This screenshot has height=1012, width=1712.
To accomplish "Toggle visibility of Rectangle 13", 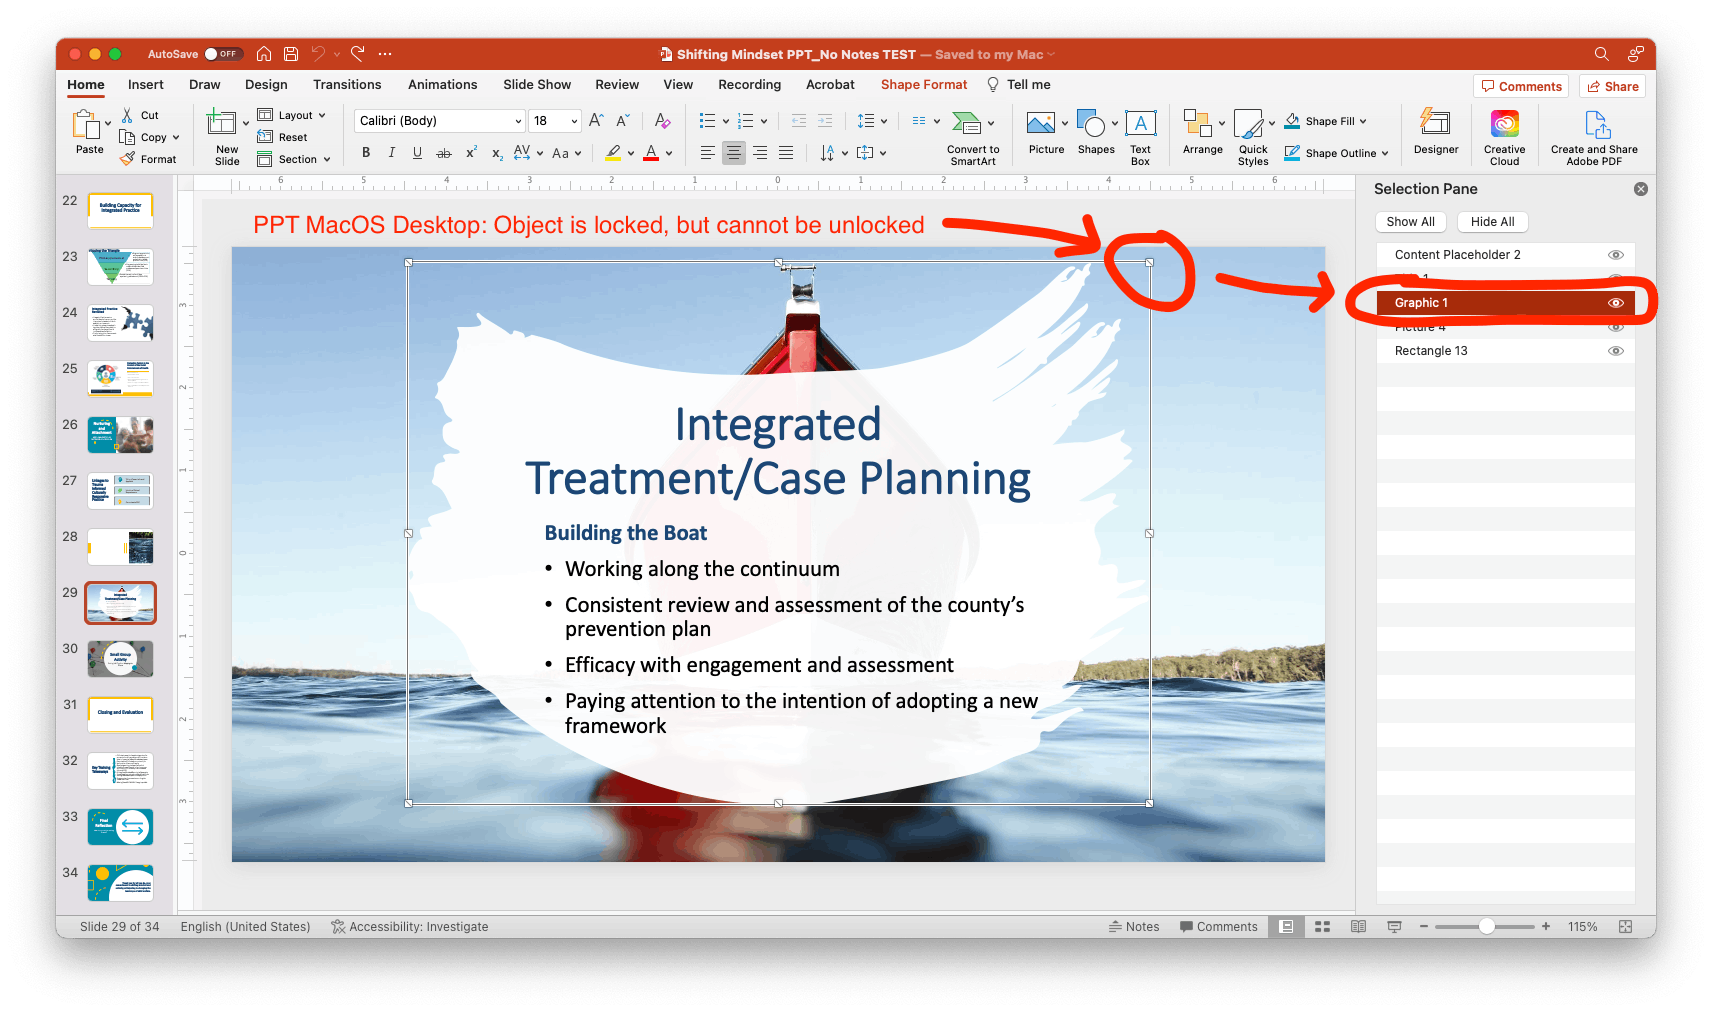I will tap(1615, 350).
